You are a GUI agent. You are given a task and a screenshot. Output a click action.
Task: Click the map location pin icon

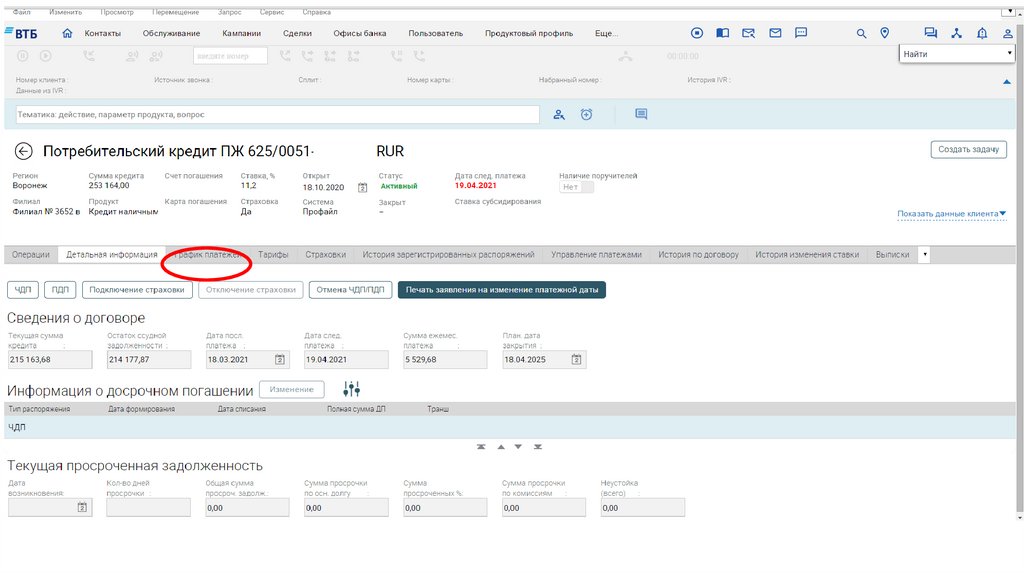885,33
